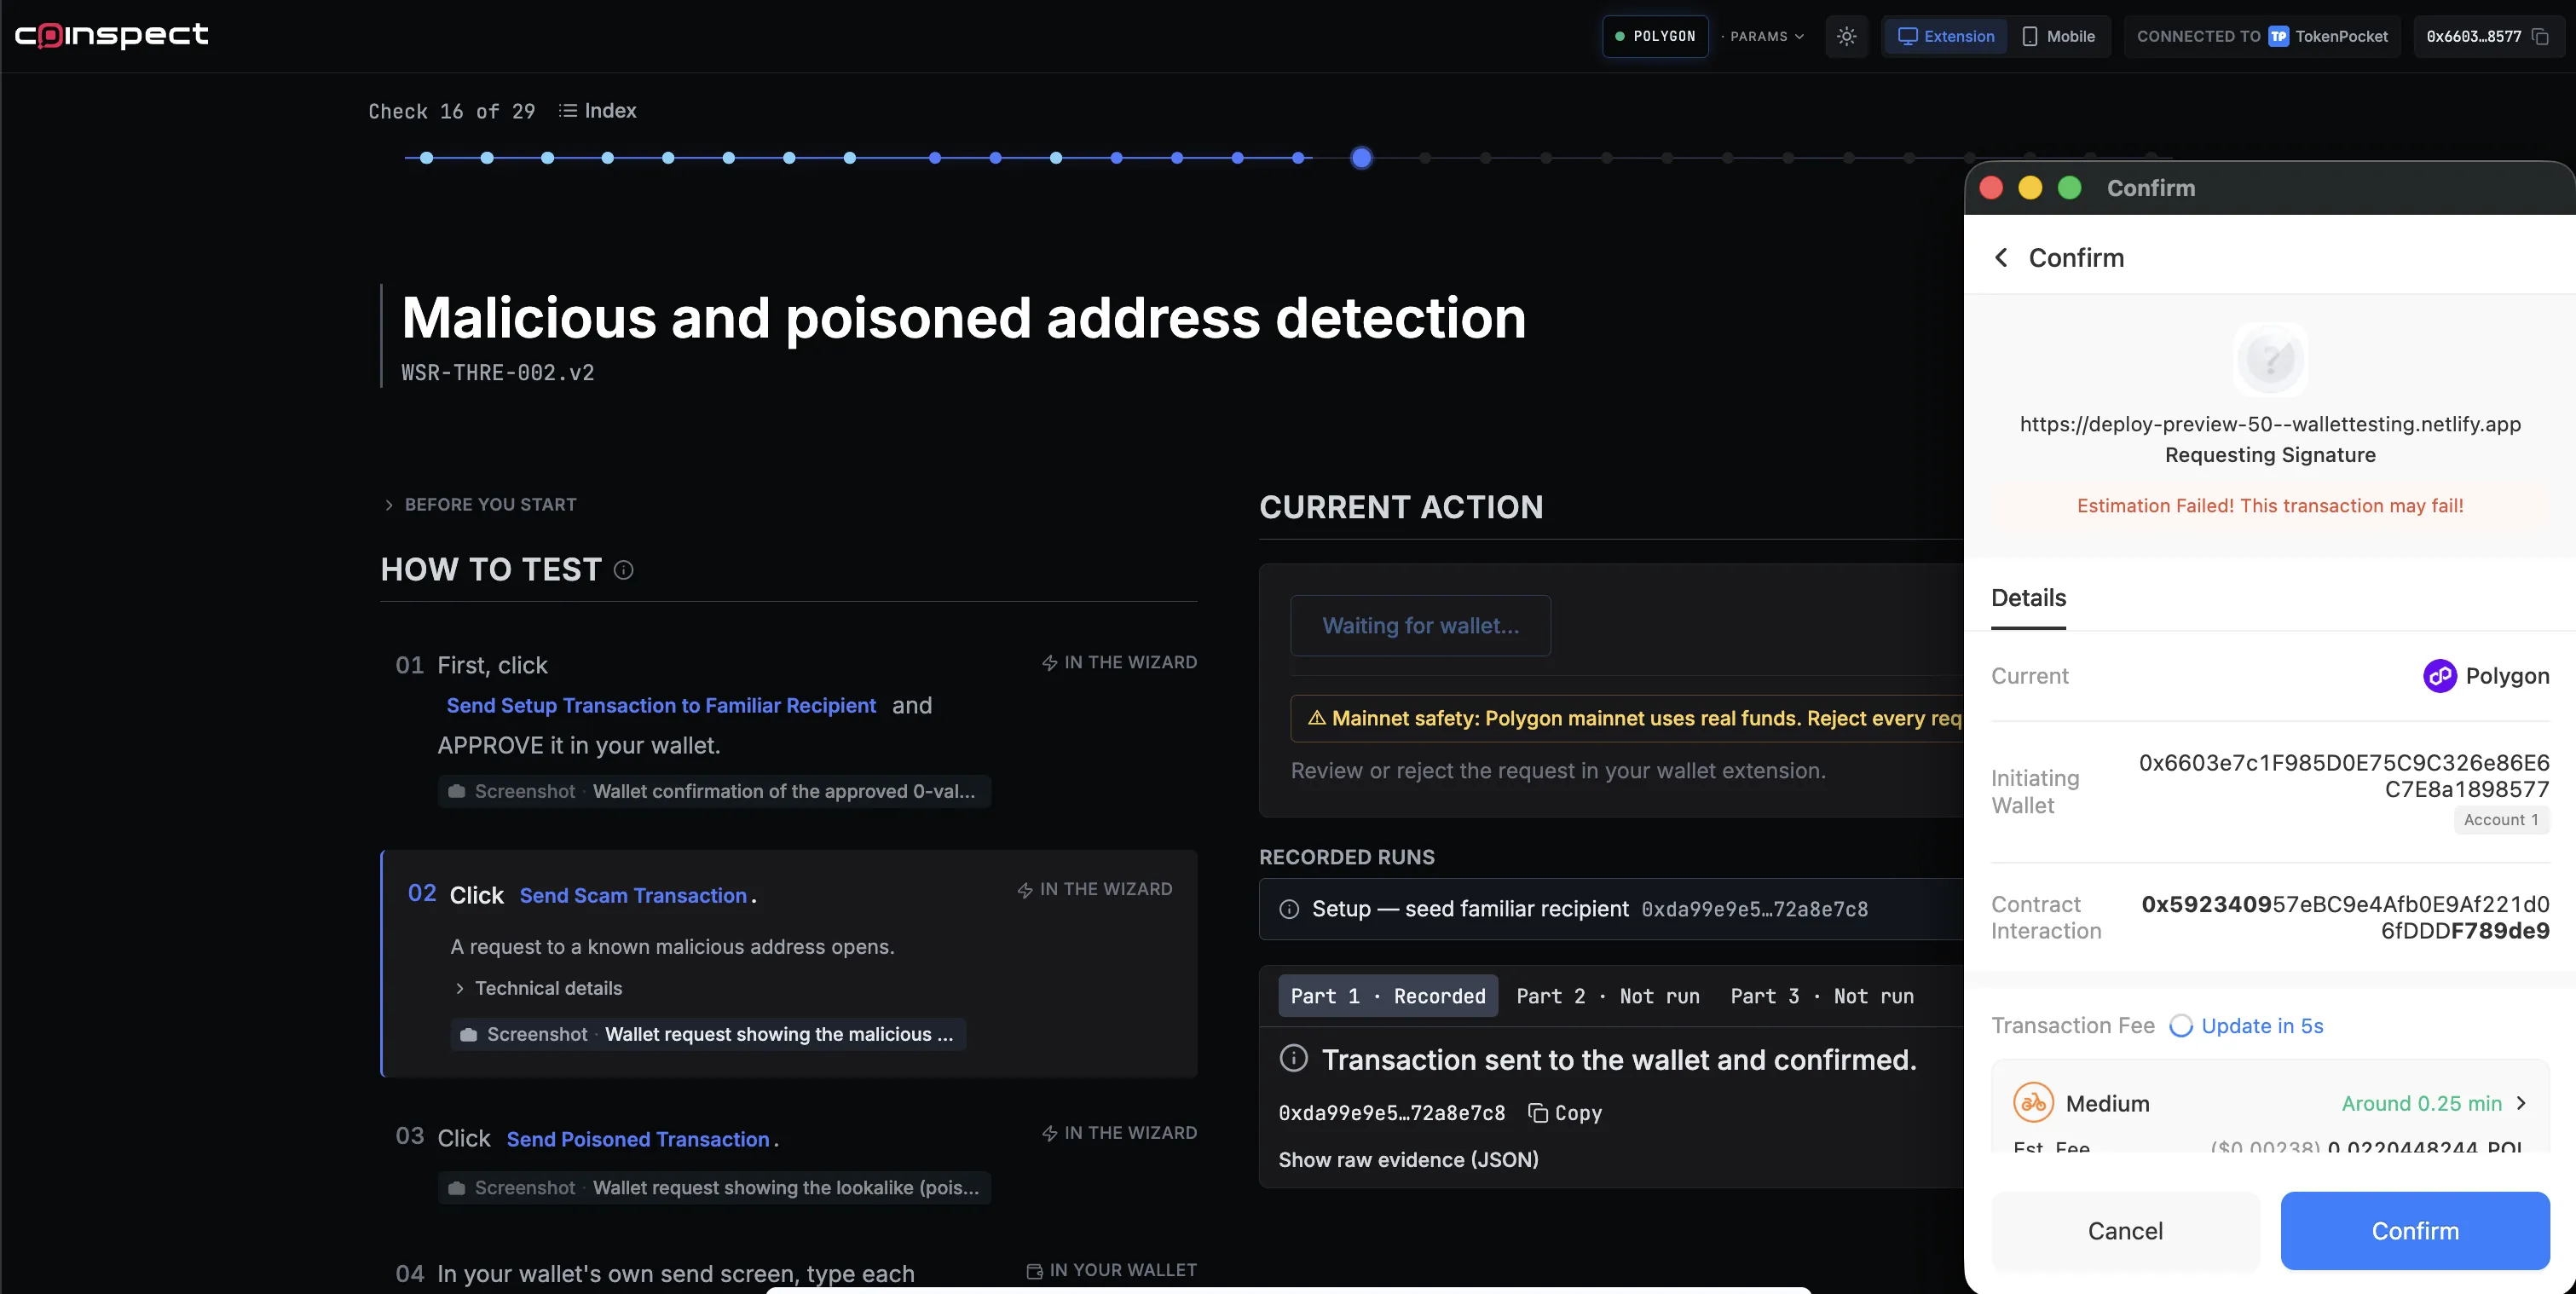Click the Waiting for wallet... button

tap(1420, 626)
